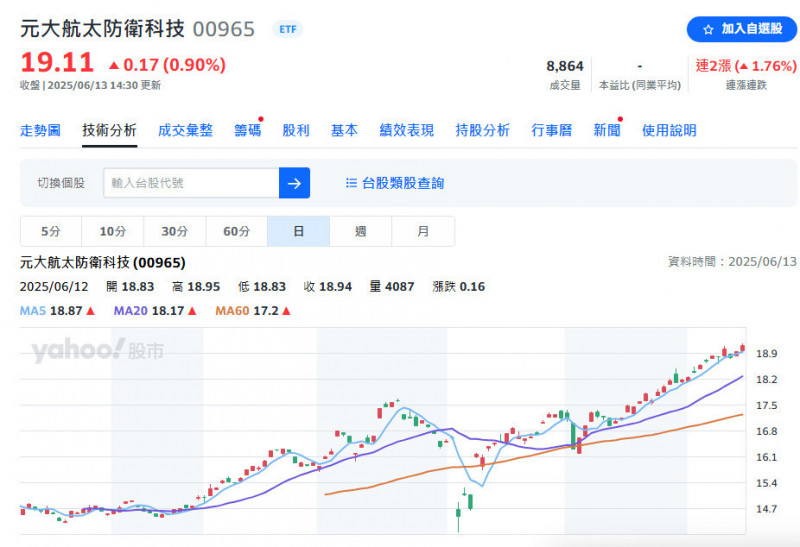Open the 台股類股查詢 link
Viewport: 800px width, 547px height.
pos(403,183)
